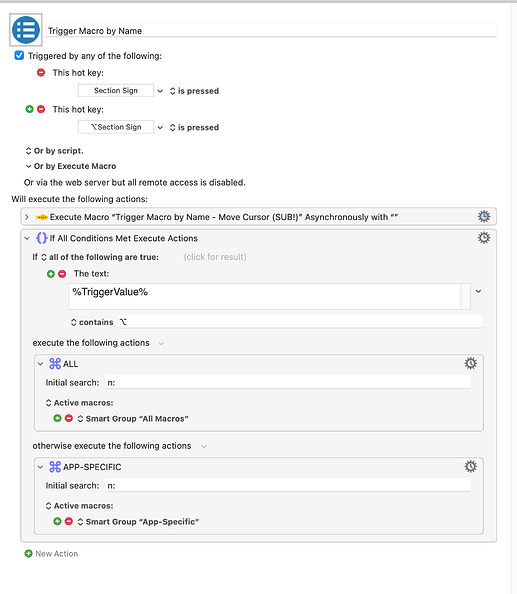Expand the Execute Macro action row
Screen dimensions: 517x594
tap(27, 217)
